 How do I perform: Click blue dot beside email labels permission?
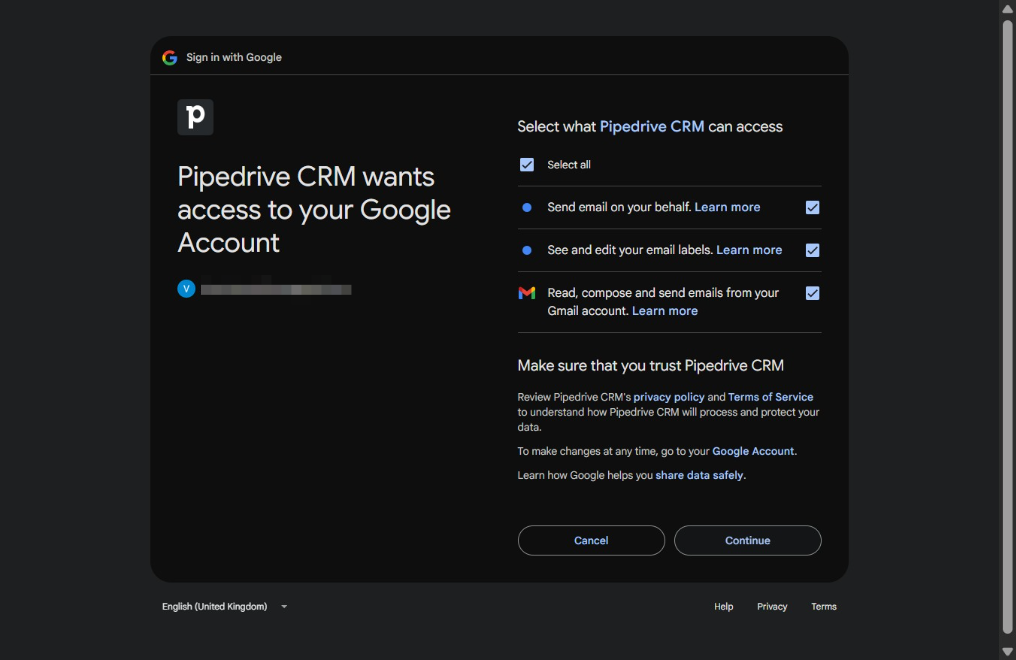point(527,250)
